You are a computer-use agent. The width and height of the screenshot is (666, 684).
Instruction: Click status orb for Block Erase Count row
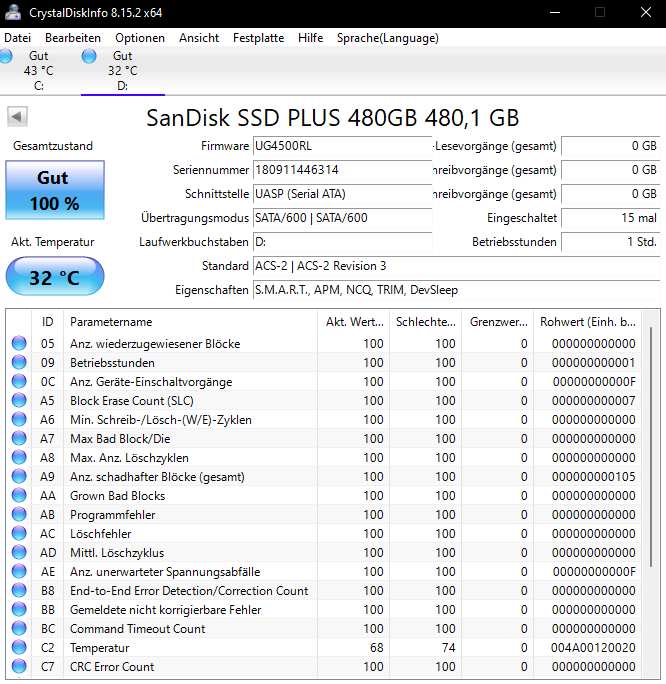point(19,400)
